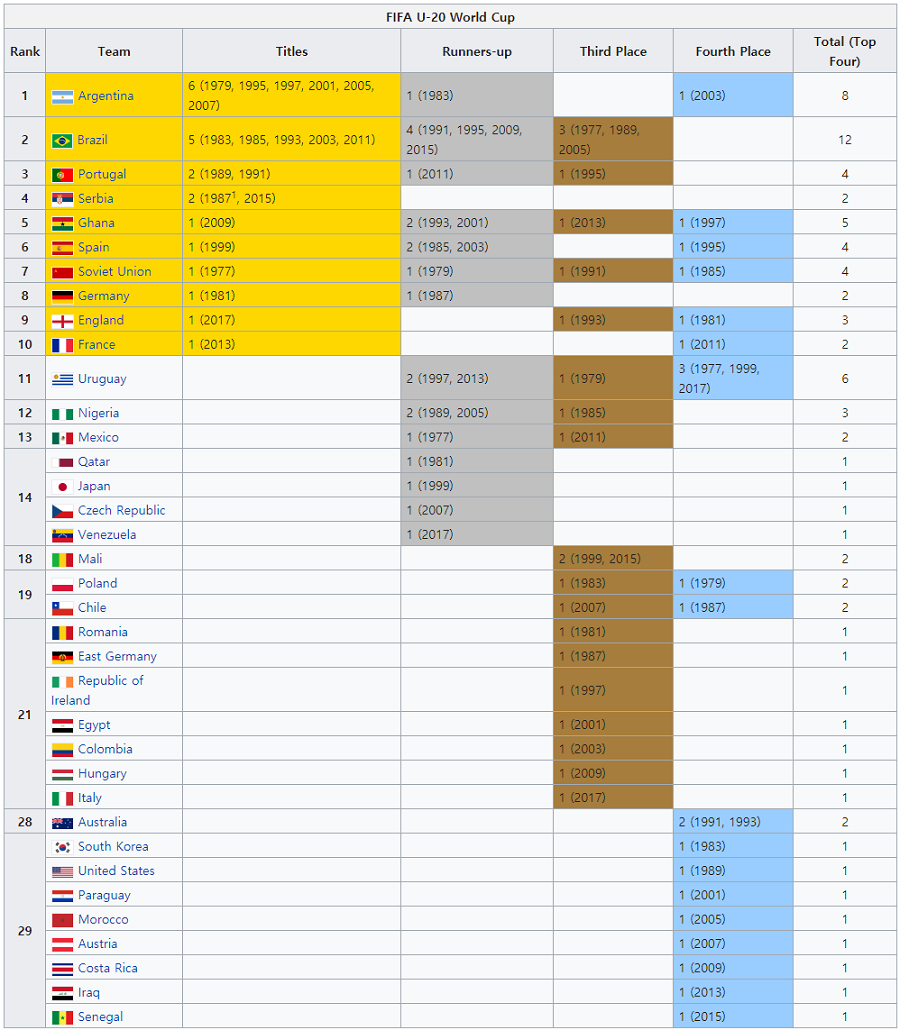Click the Nigeria flag icon
900x1030 pixels.
[62, 414]
